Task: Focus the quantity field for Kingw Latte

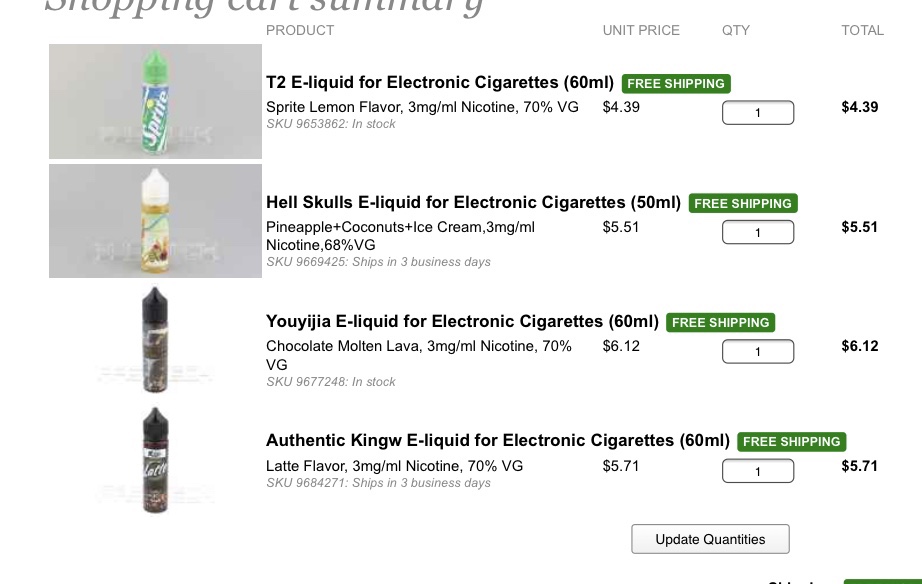Action: tap(758, 471)
